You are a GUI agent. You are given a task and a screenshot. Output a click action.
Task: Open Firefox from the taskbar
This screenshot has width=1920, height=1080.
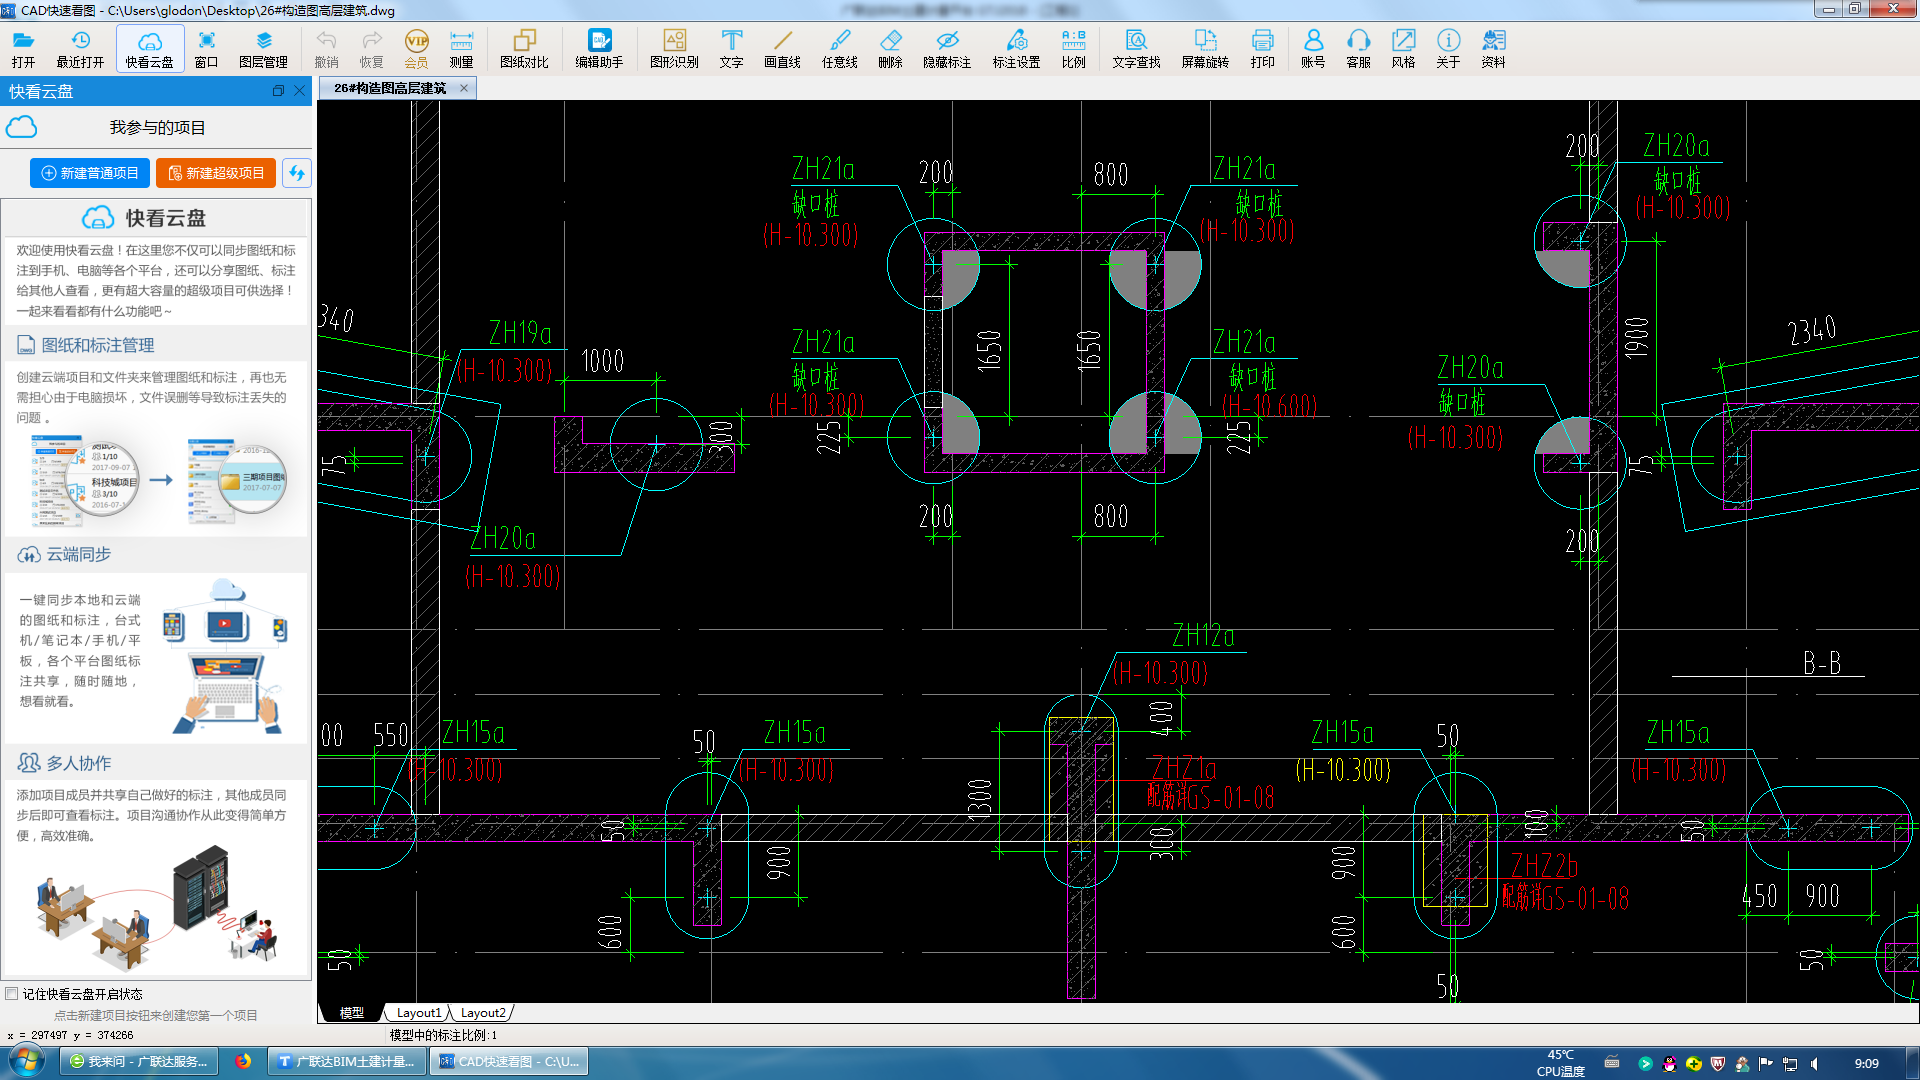[x=243, y=1061]
